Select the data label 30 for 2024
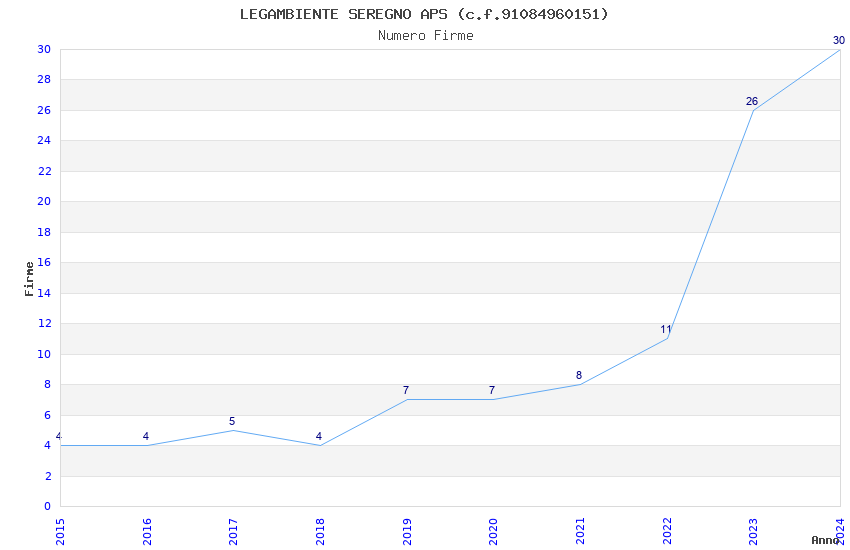This screenshot has width=850, height=550. [x=839, y=40]
